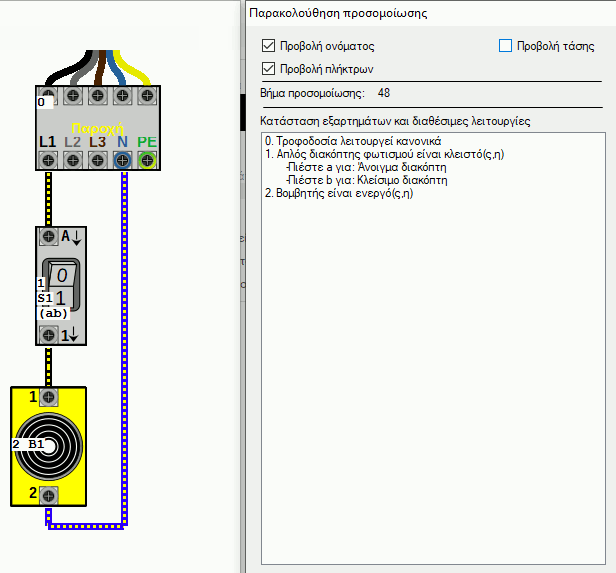The width and height of the screenshot is (616, 573).
Task: Click the L3 output screw below its label
Action: (97, 160)
